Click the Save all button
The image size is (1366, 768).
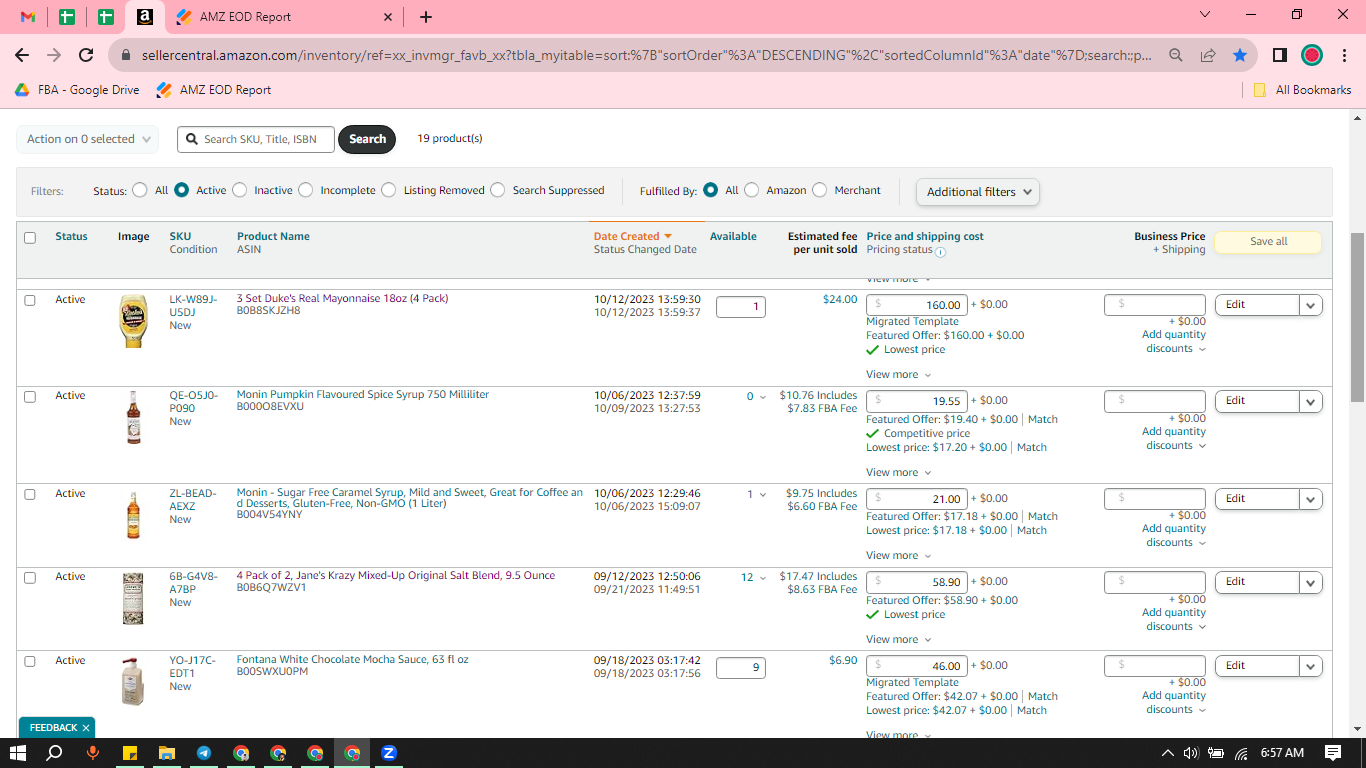point(1268,242)
